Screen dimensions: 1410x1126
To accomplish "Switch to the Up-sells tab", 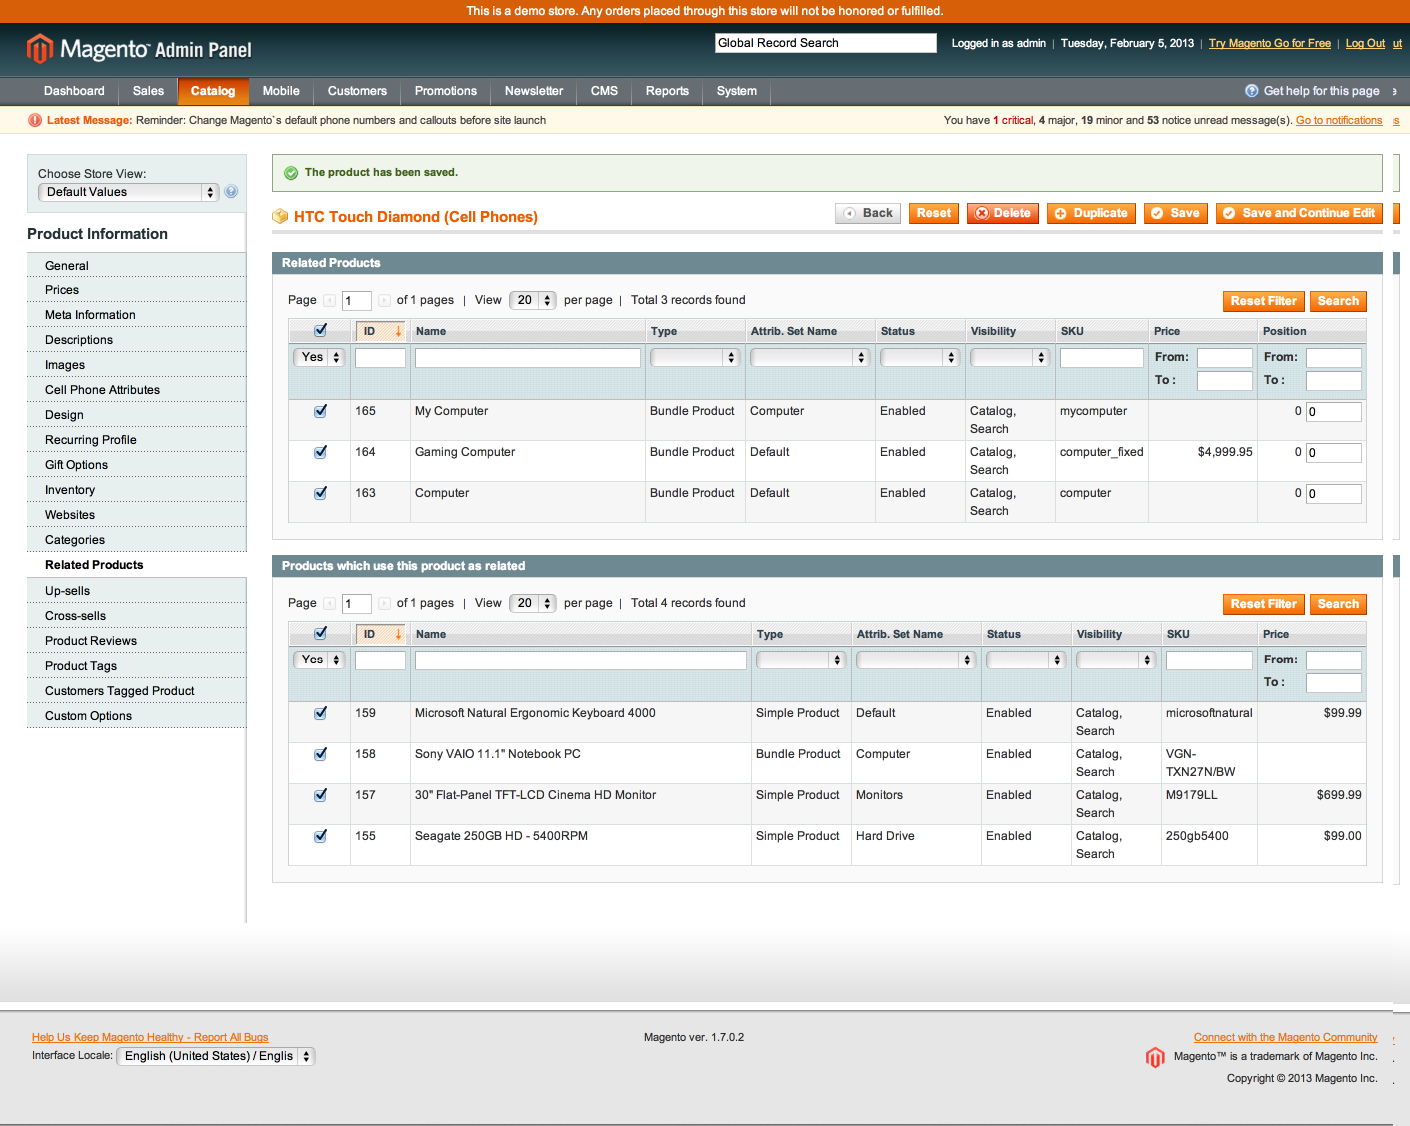I will click(137, 591).
